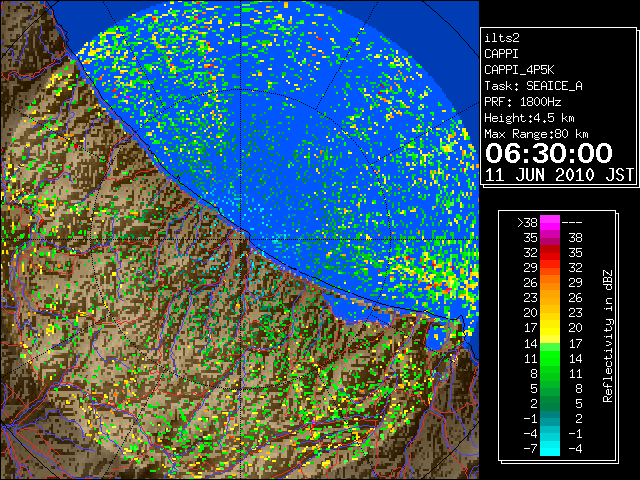
Task: Click the '-7' legend label
Action: pos(530,449)
